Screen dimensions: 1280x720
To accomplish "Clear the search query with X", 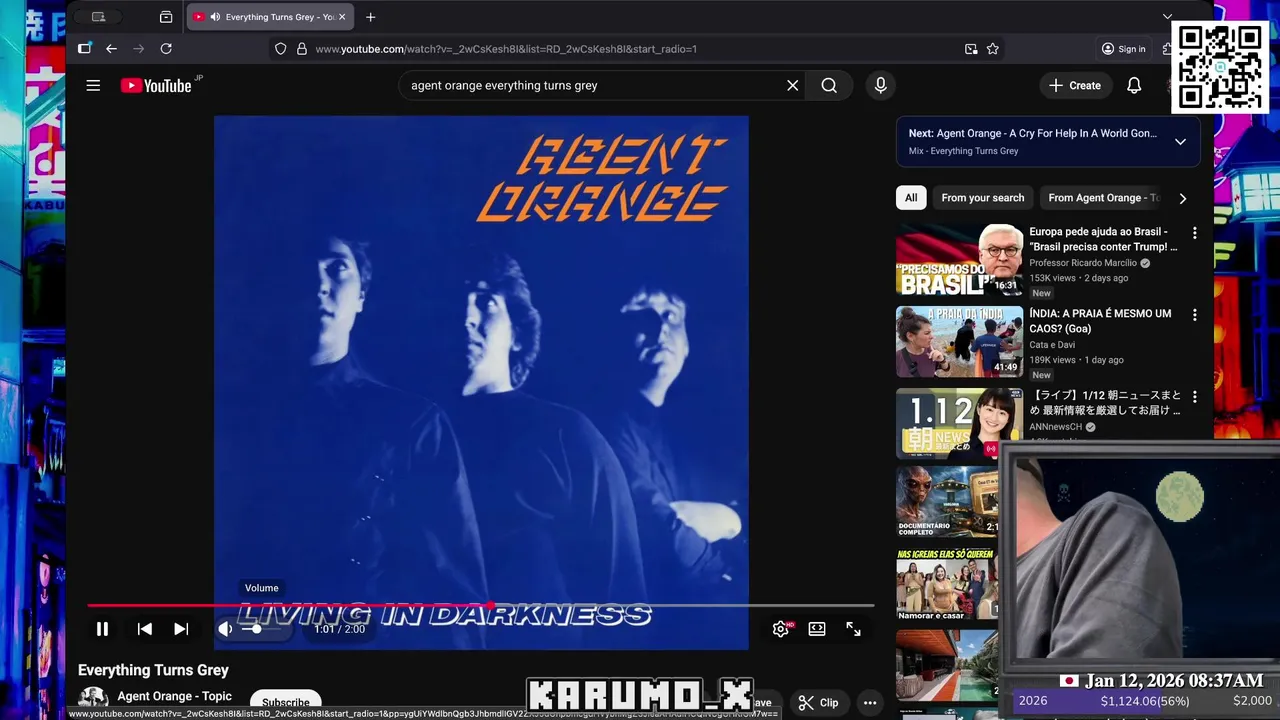I will click(x=792, y=85).
